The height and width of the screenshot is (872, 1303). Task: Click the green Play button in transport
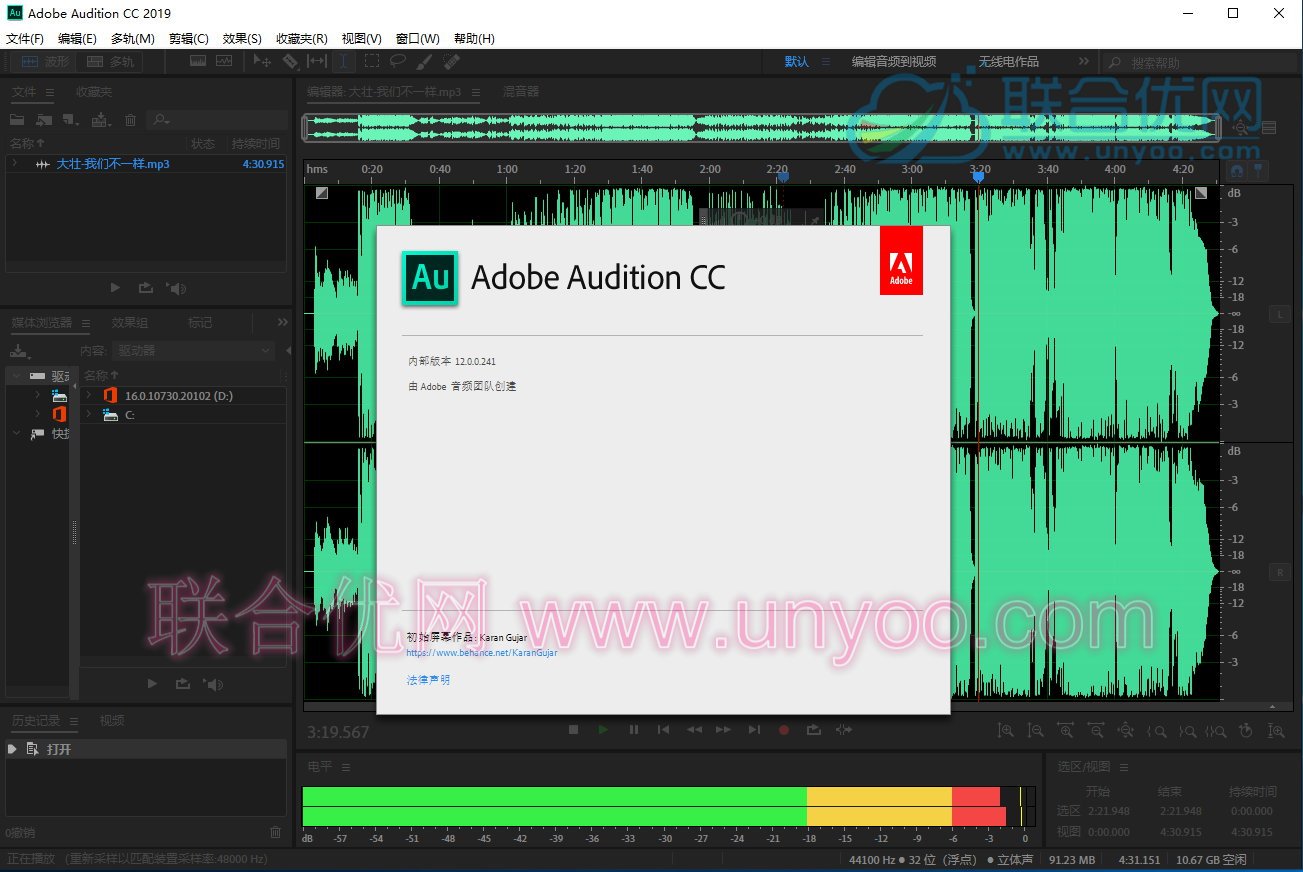[603, 730]
